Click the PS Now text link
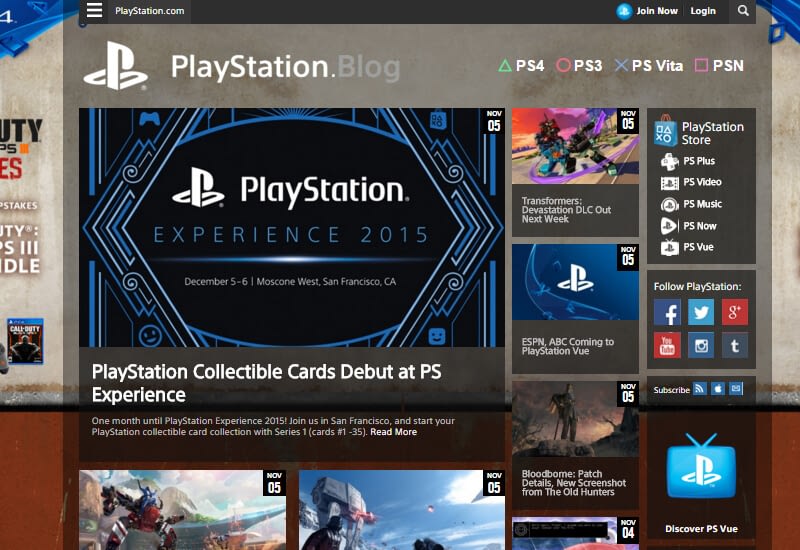800x550 pixels. [699, 226]
